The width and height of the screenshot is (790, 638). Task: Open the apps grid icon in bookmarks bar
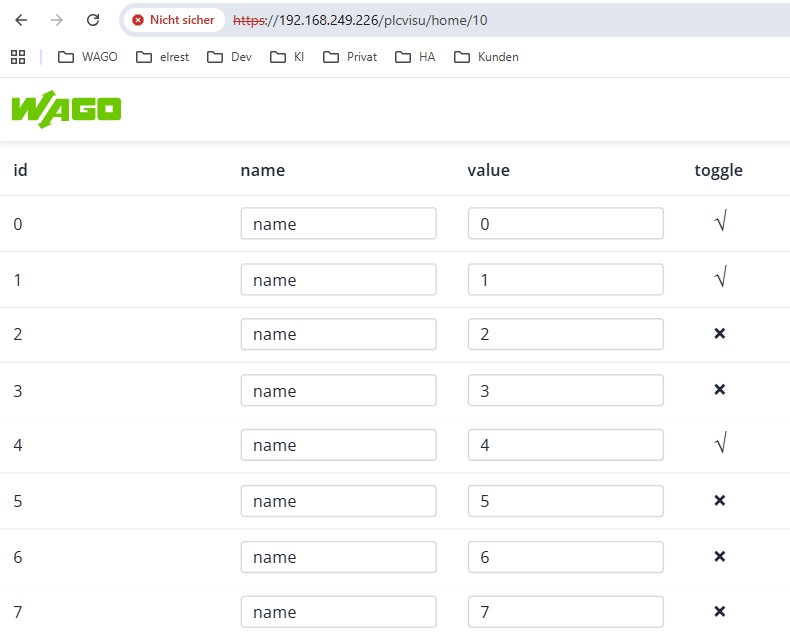tap(18, 57)
